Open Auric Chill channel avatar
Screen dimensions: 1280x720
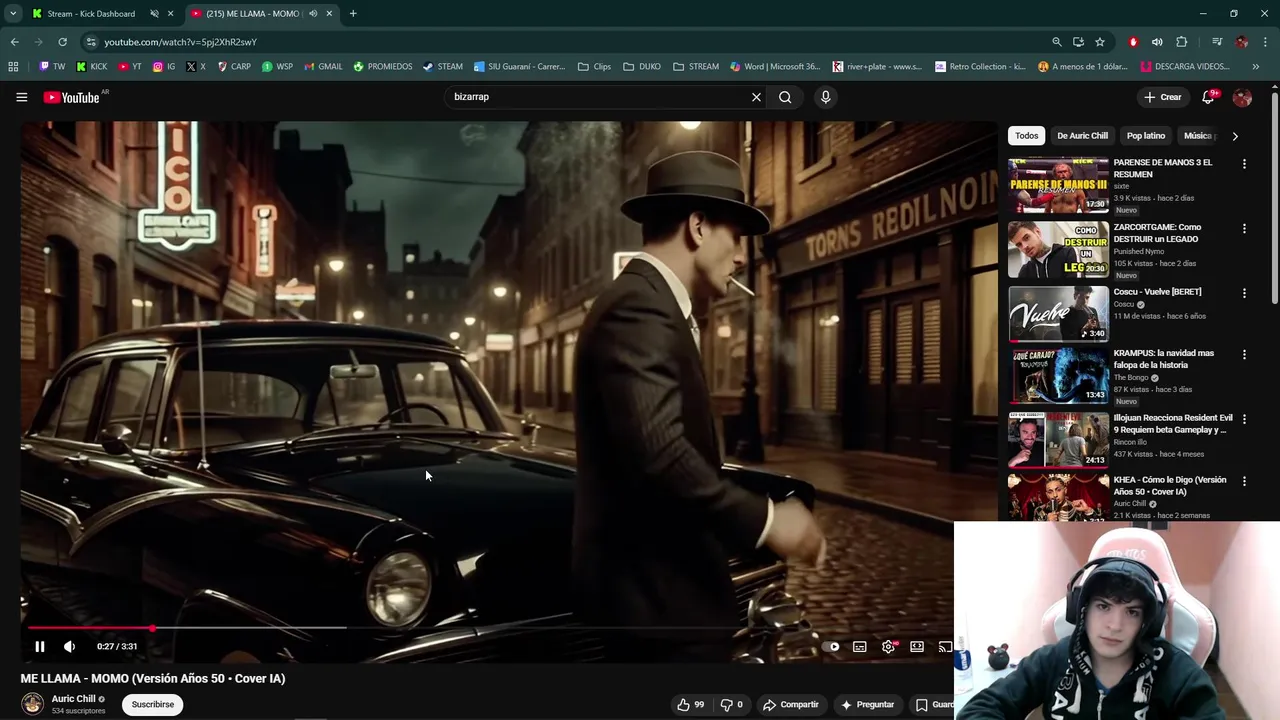point(33,704)
